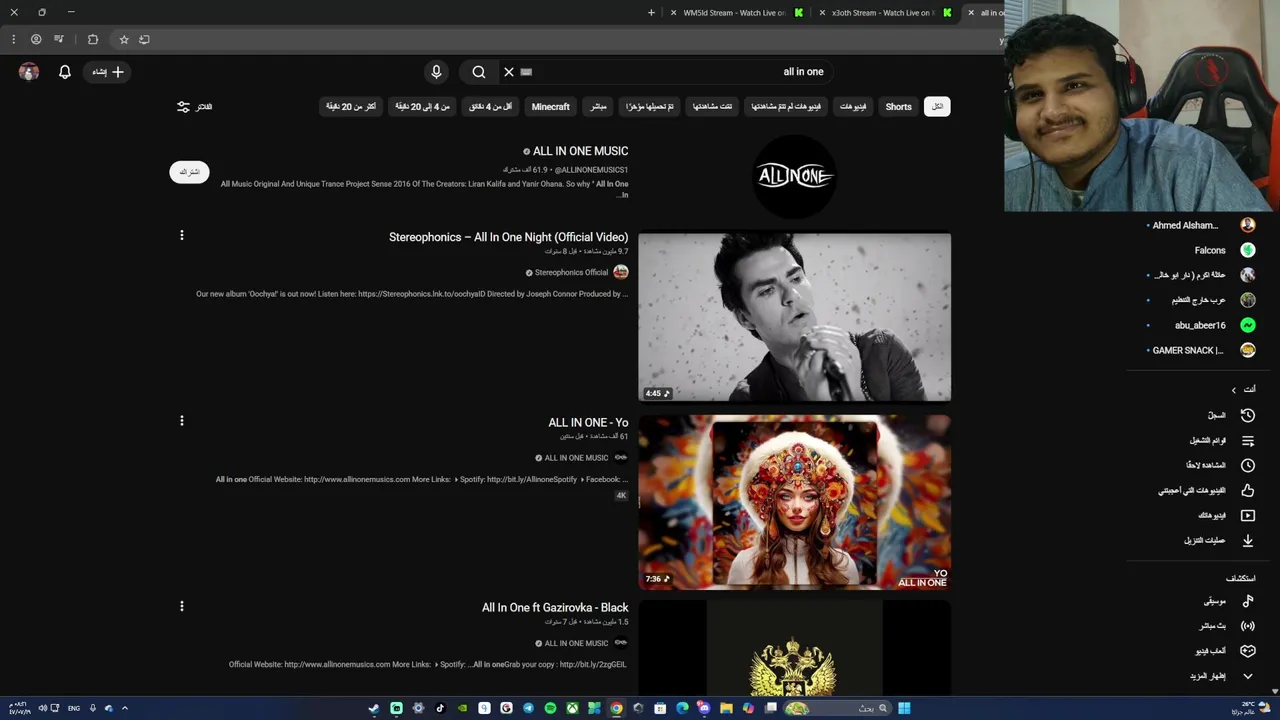Open more options for ALL IN ONE - Yo

tap(182, 421)
